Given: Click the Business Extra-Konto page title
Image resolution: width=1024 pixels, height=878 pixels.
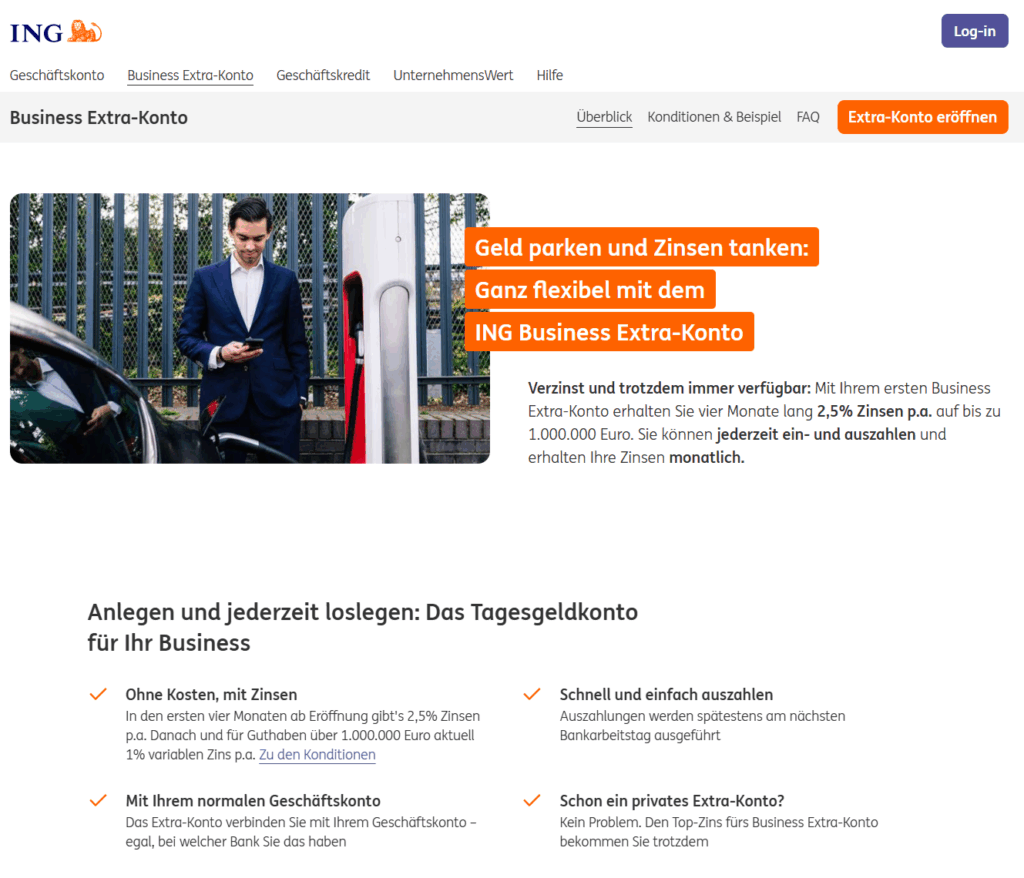Looking at the screenshot, I should [x=99, y=118].
